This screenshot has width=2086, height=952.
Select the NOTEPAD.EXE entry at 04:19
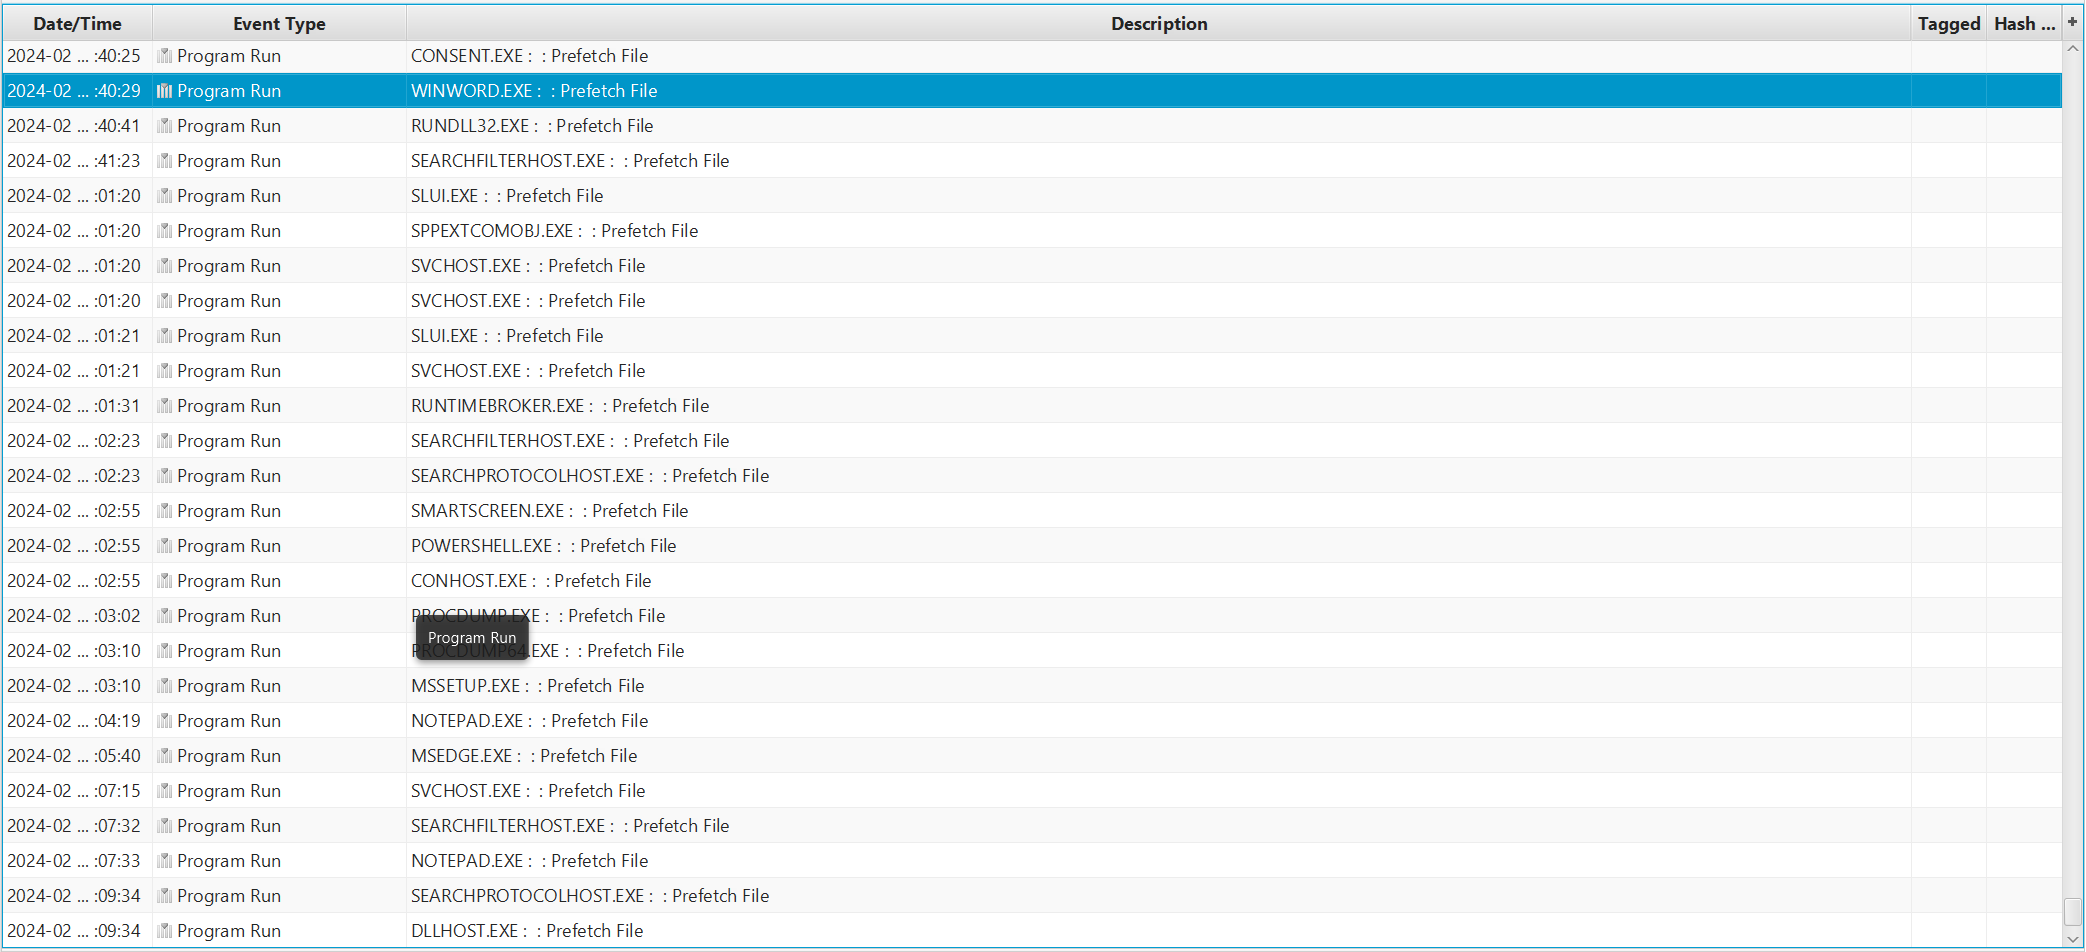coord(529,721)
